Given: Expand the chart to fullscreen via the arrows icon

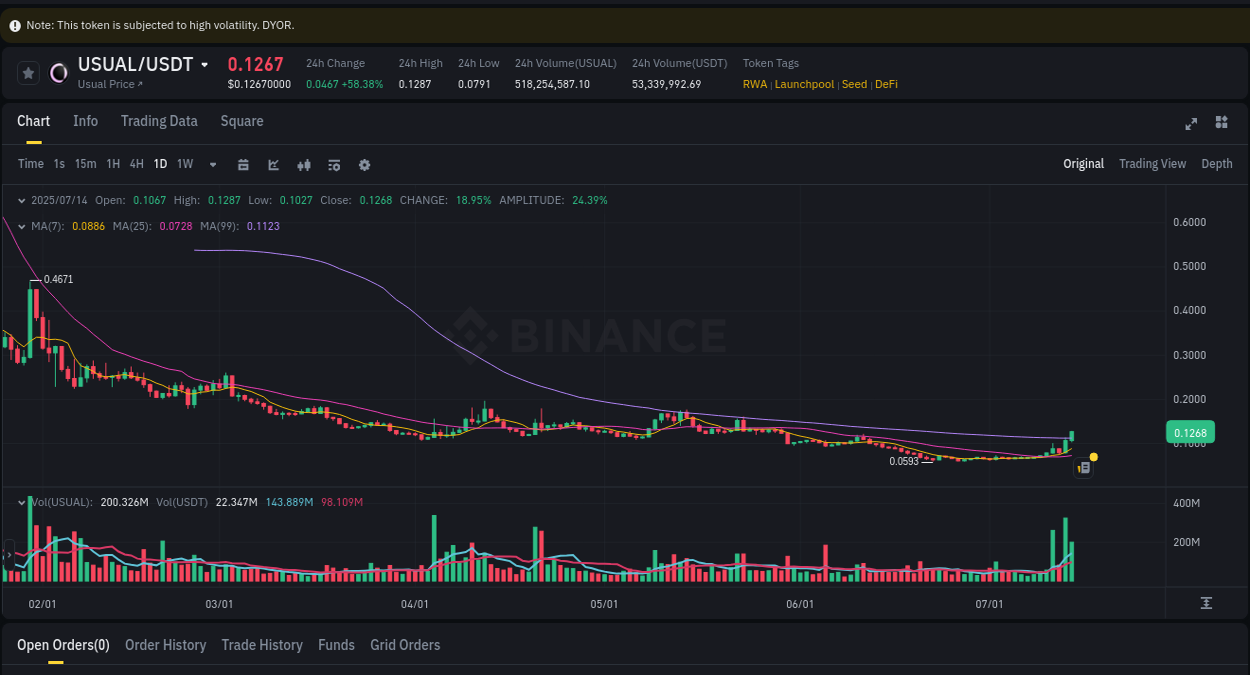Looking at the screenshot, I should [1191, 124].
